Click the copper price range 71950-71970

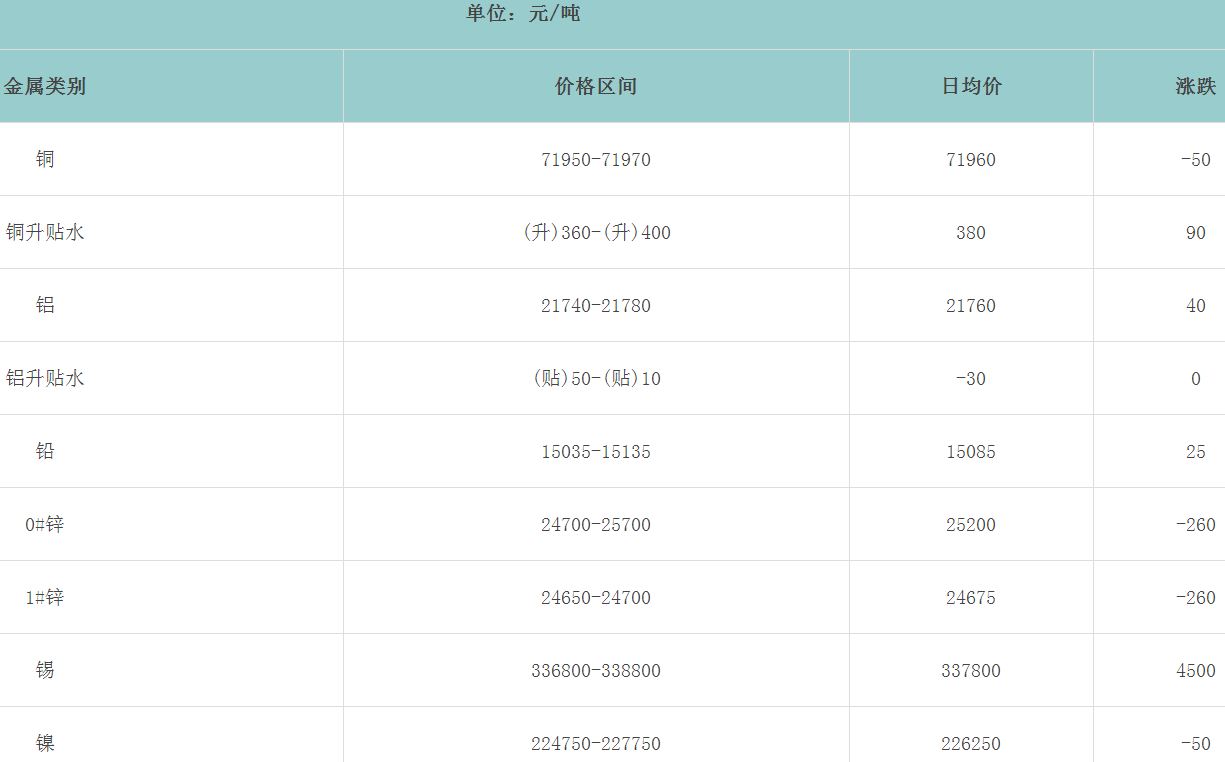point(596,160)
